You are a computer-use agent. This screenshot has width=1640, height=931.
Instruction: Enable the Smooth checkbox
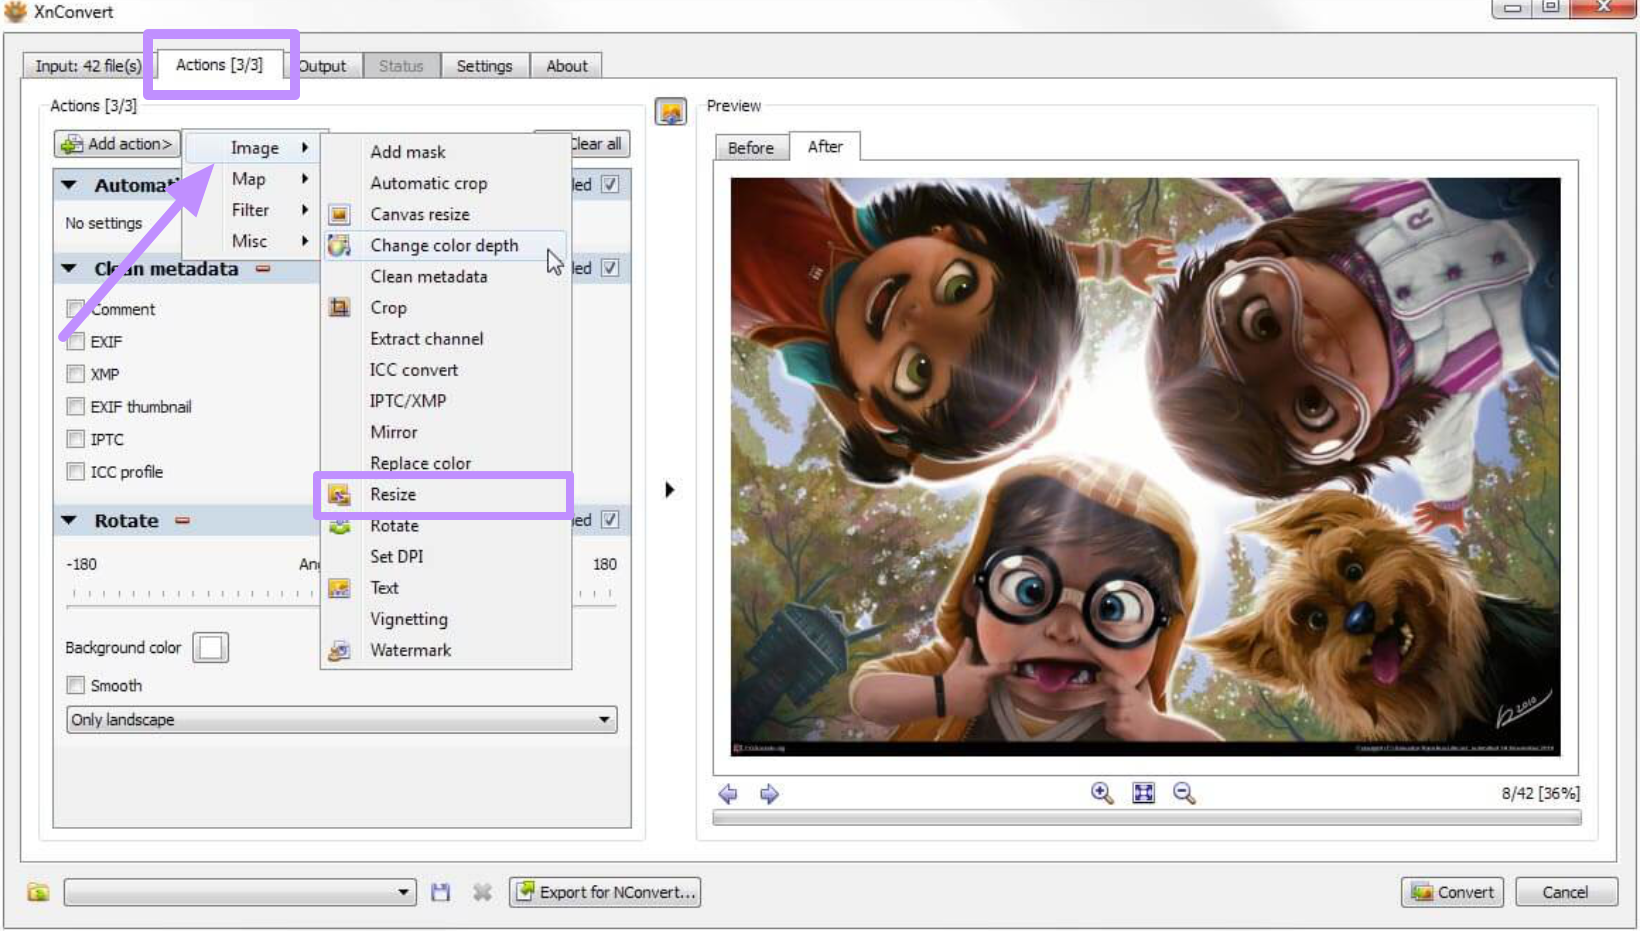(75, 685)
